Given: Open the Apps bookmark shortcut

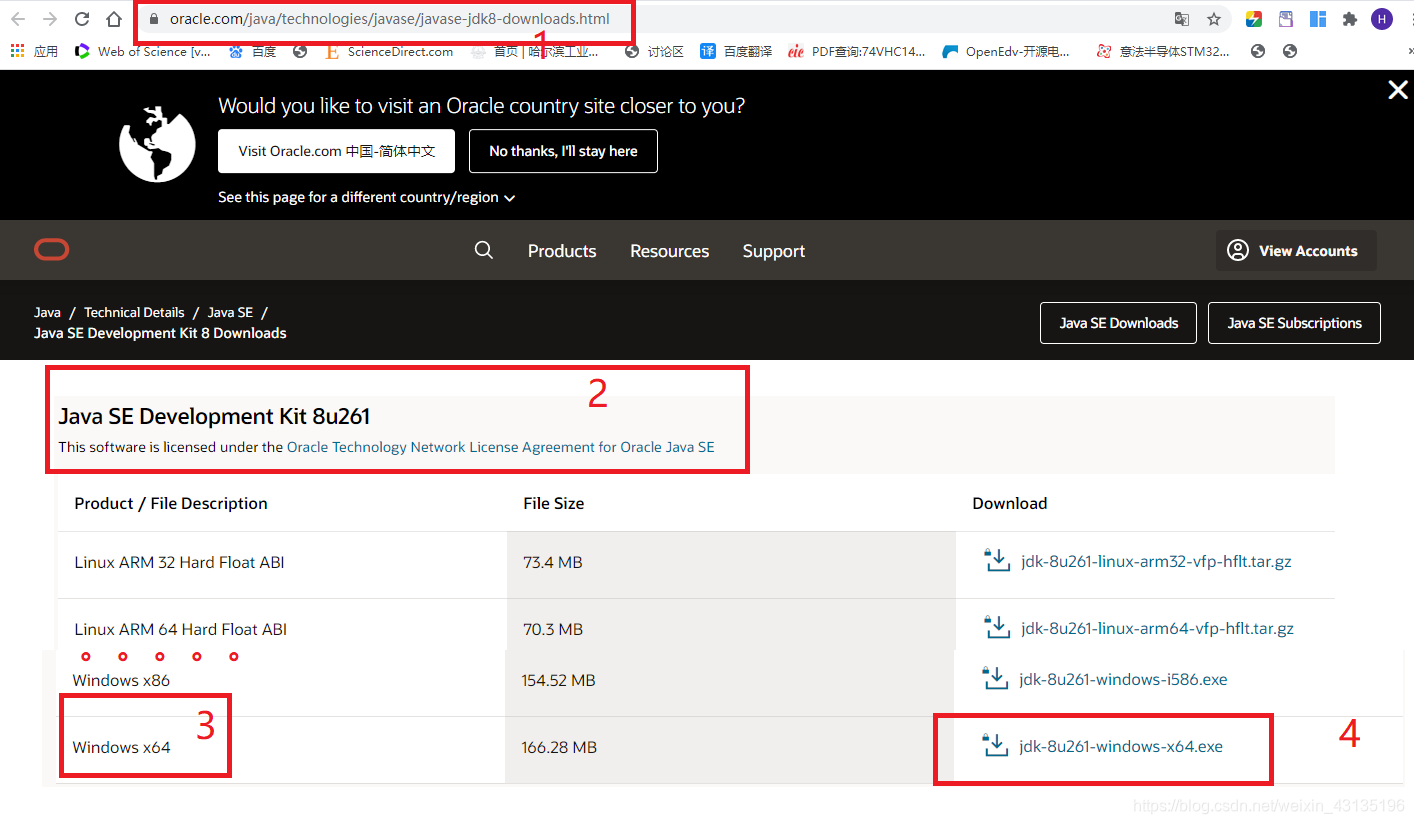Looking at the screenshot, I should coord(34,51).
